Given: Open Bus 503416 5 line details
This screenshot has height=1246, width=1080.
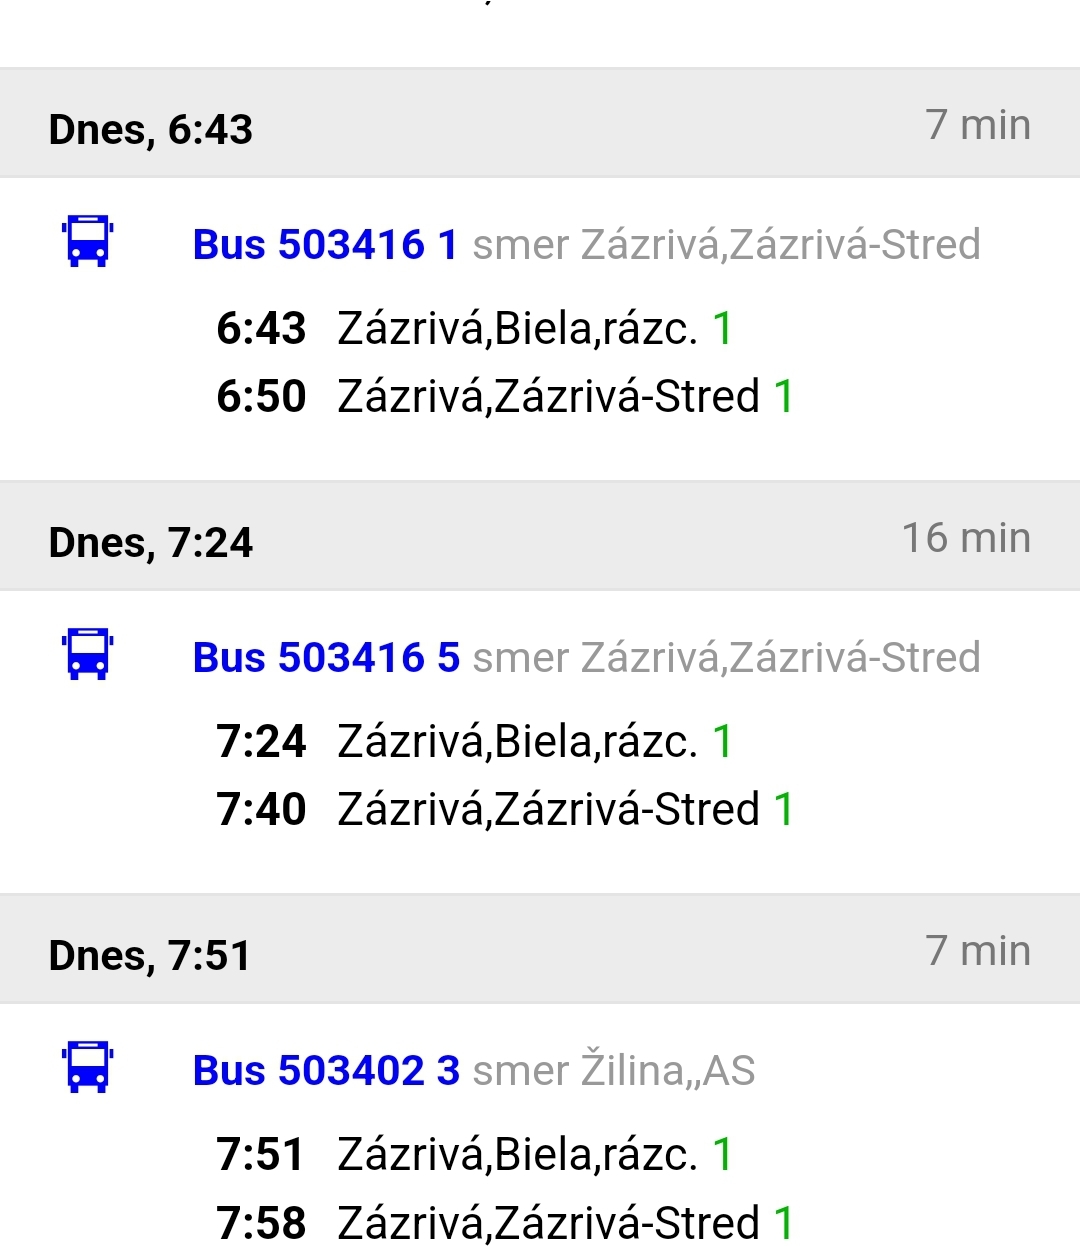Looking at the screenshot, I should click(326, 658).
